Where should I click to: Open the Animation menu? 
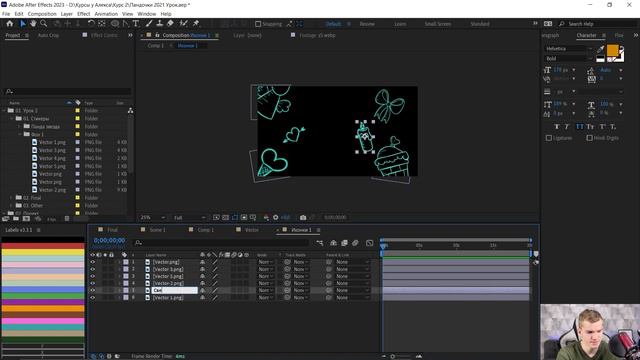tap(106, 14)
